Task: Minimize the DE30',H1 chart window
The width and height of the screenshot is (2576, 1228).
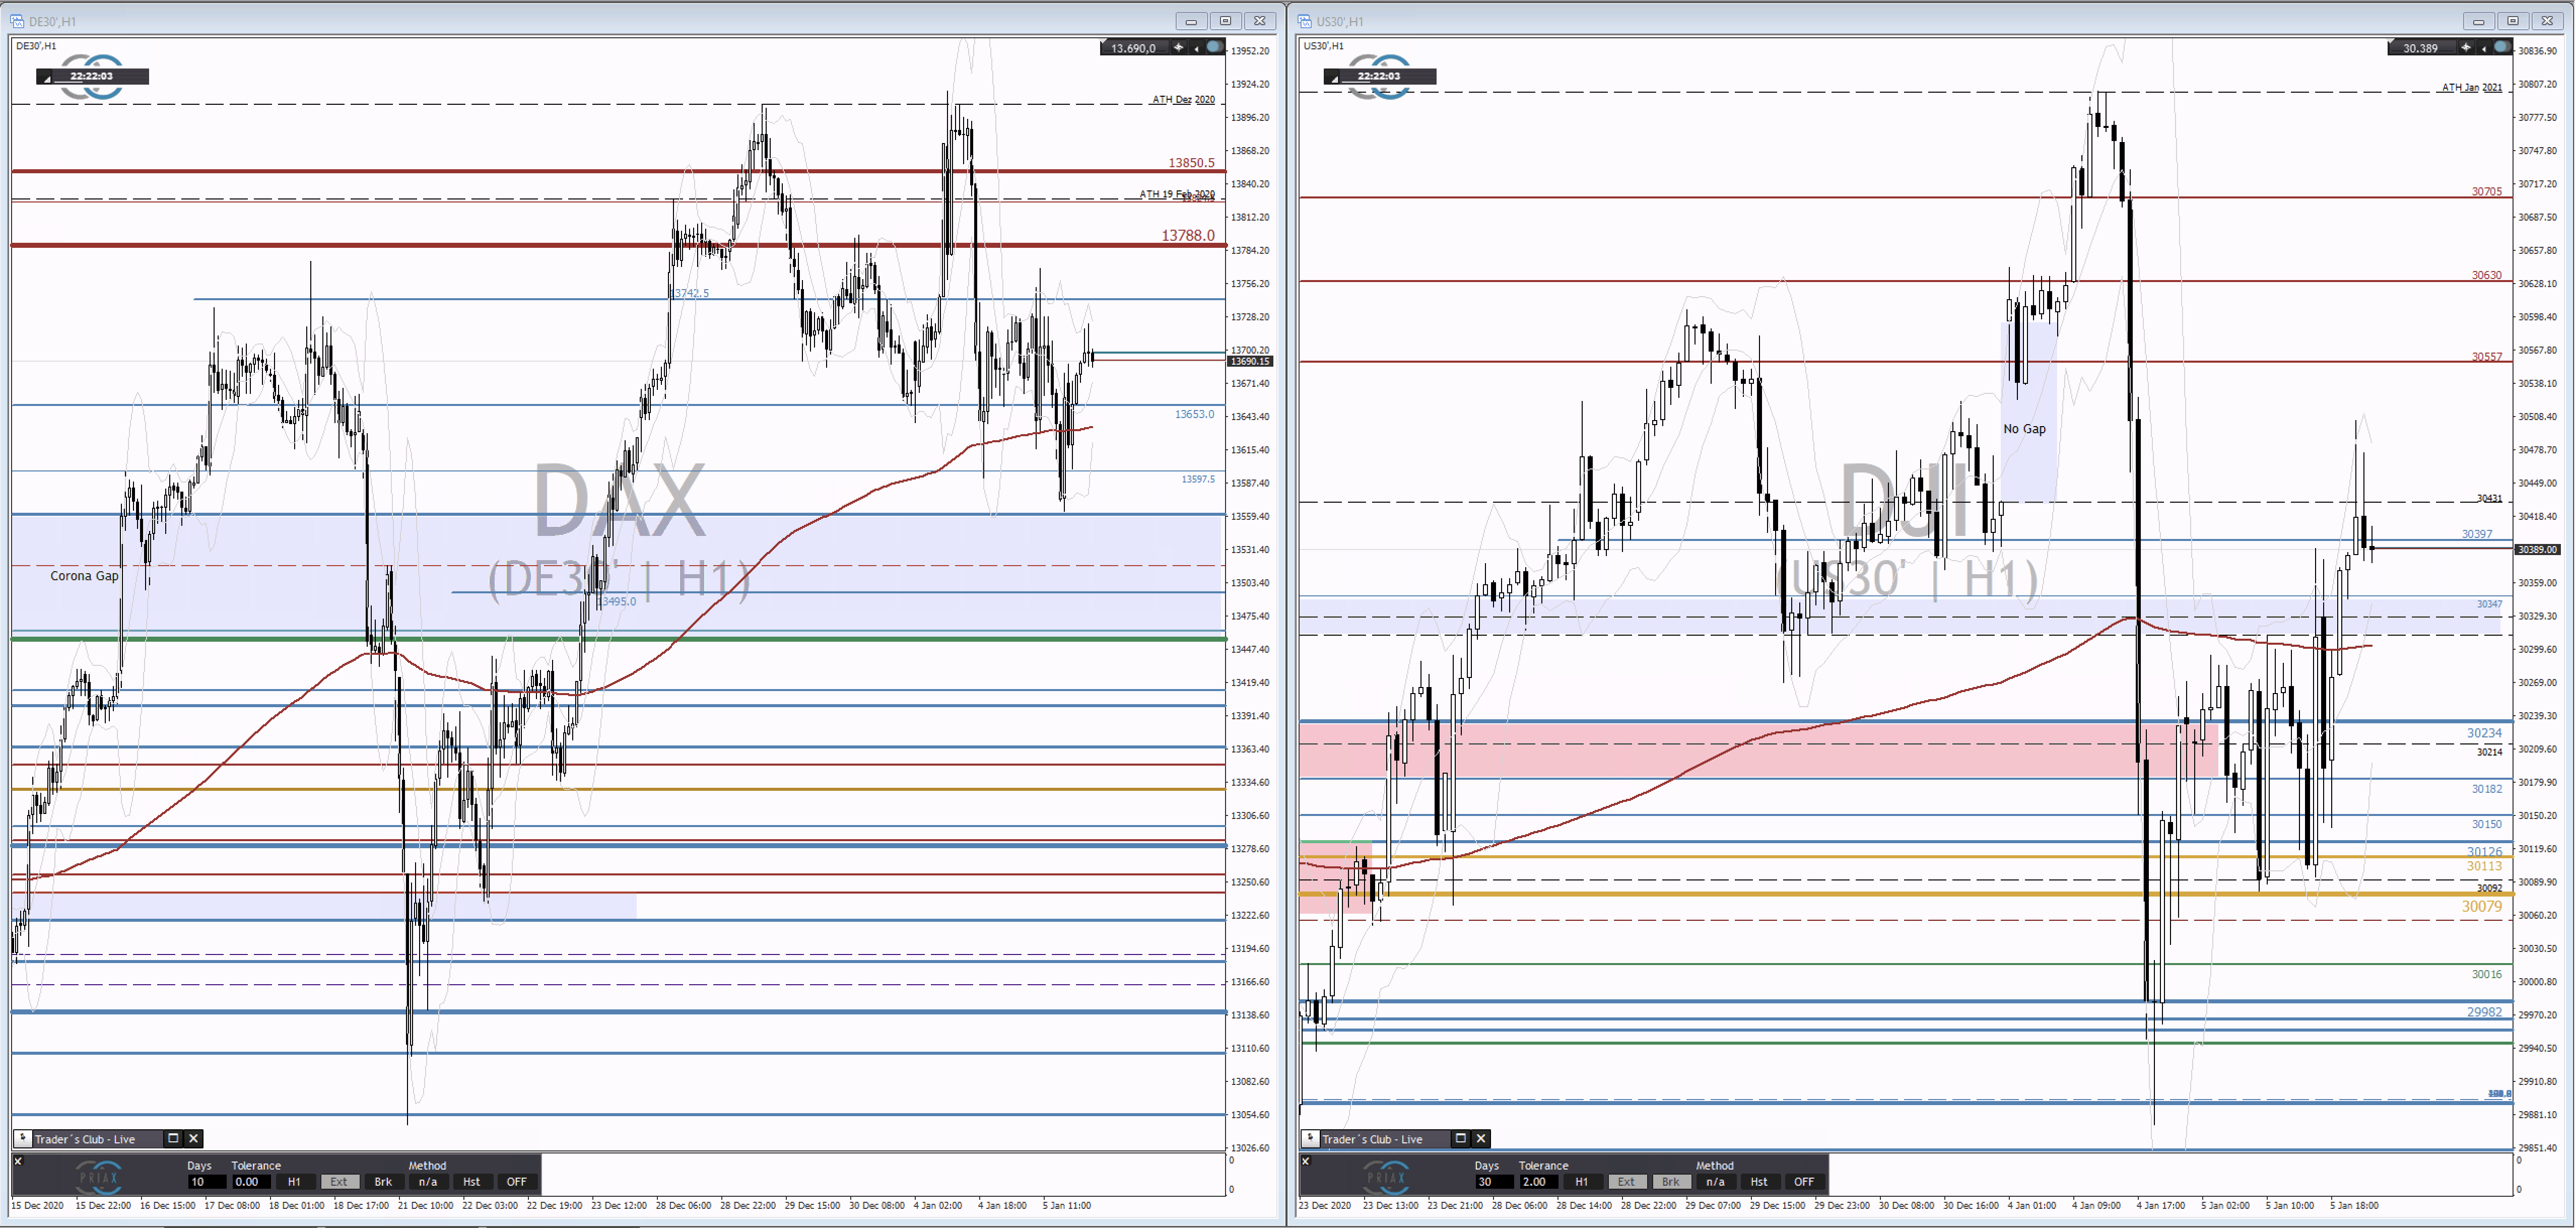Action: (1191, 20)
